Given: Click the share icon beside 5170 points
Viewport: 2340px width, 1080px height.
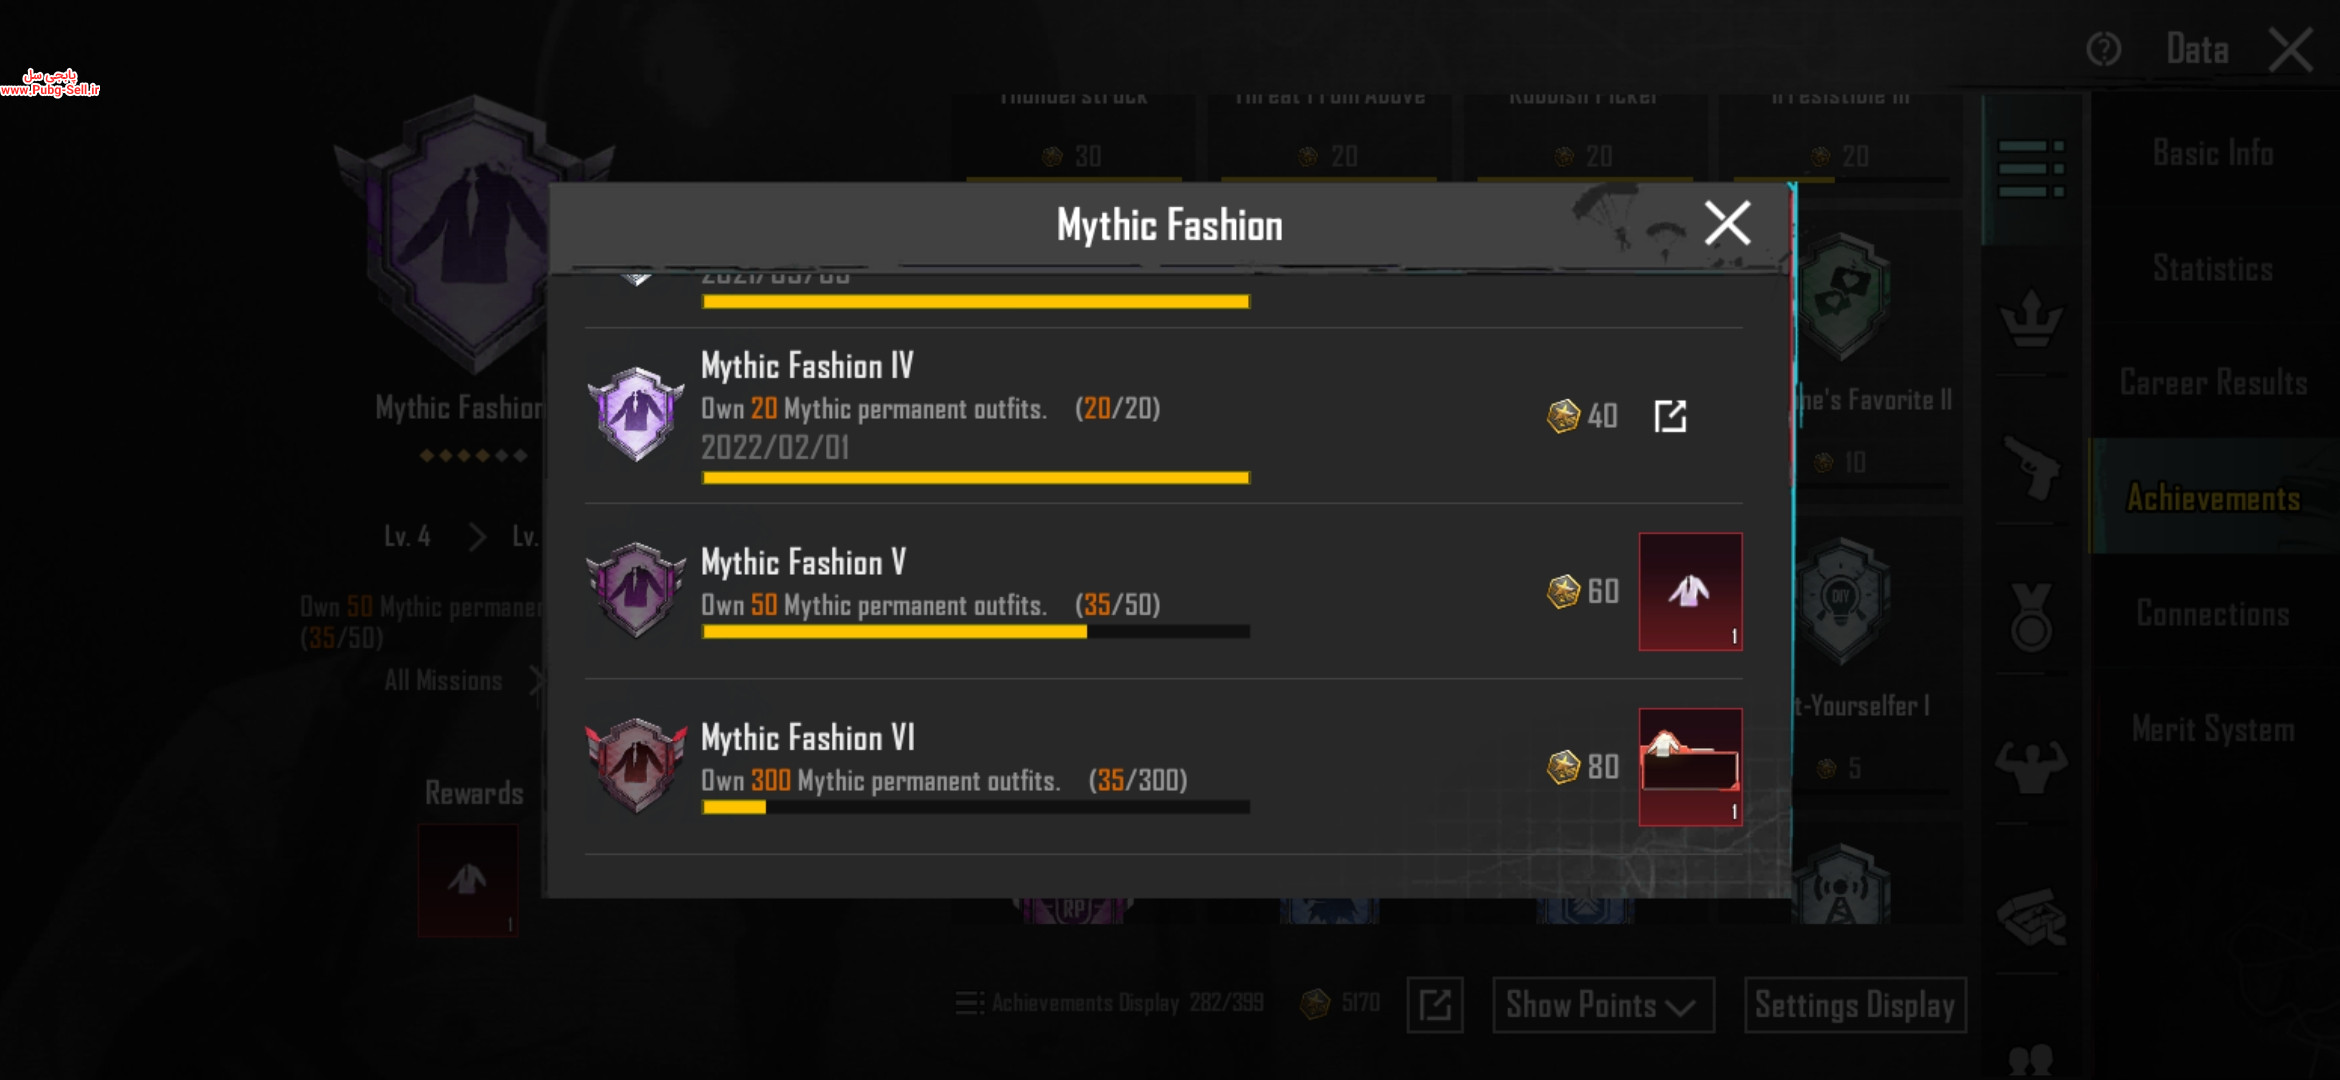Looking at the screenshot, I should click(1435, 1005).
